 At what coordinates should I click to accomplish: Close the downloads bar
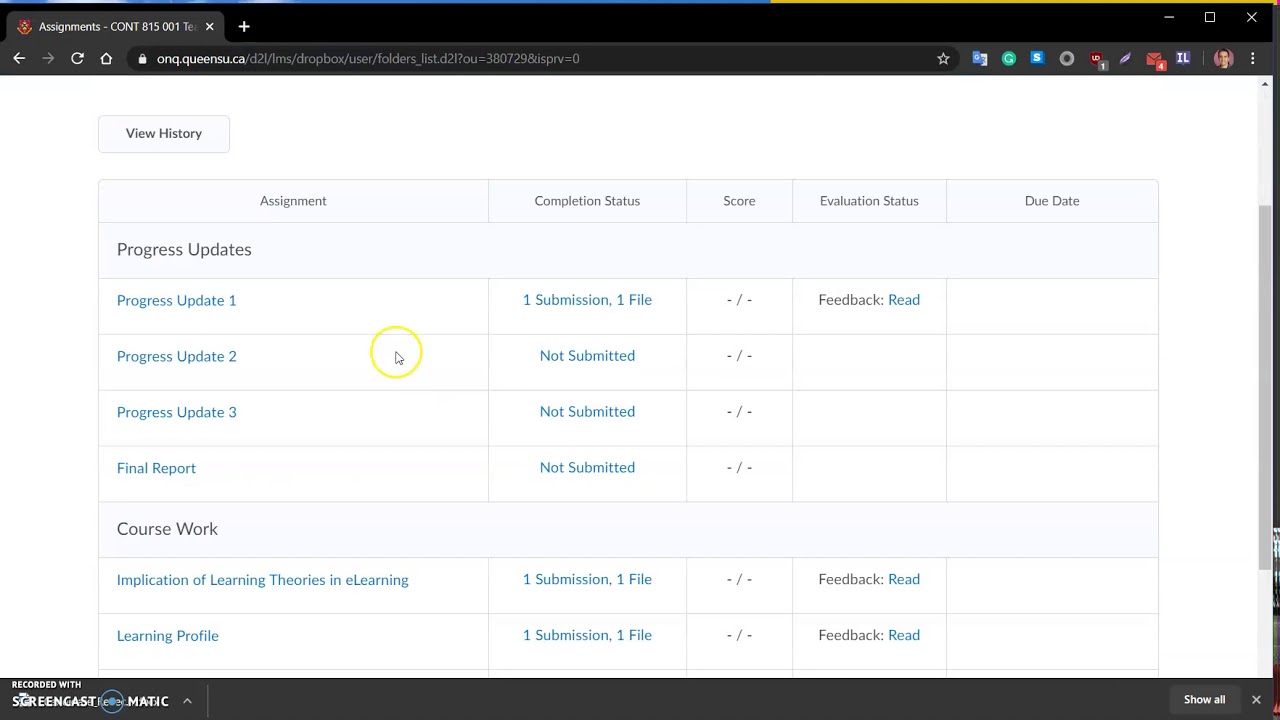click(x=1256, y=700)
